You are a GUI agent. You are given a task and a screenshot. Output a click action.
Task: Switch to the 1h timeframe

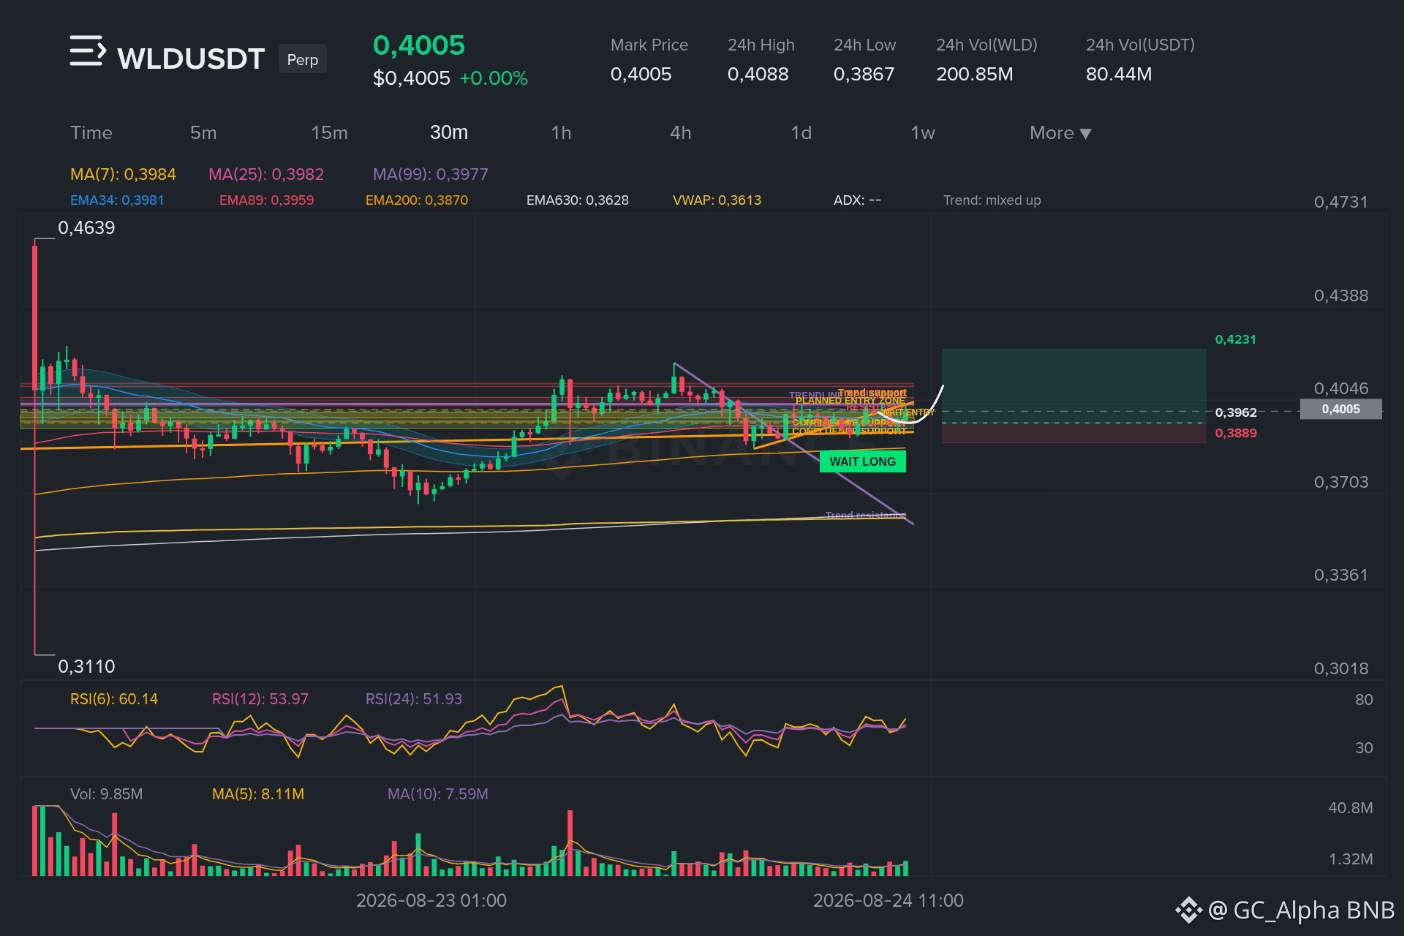click(x=561, y=133)
